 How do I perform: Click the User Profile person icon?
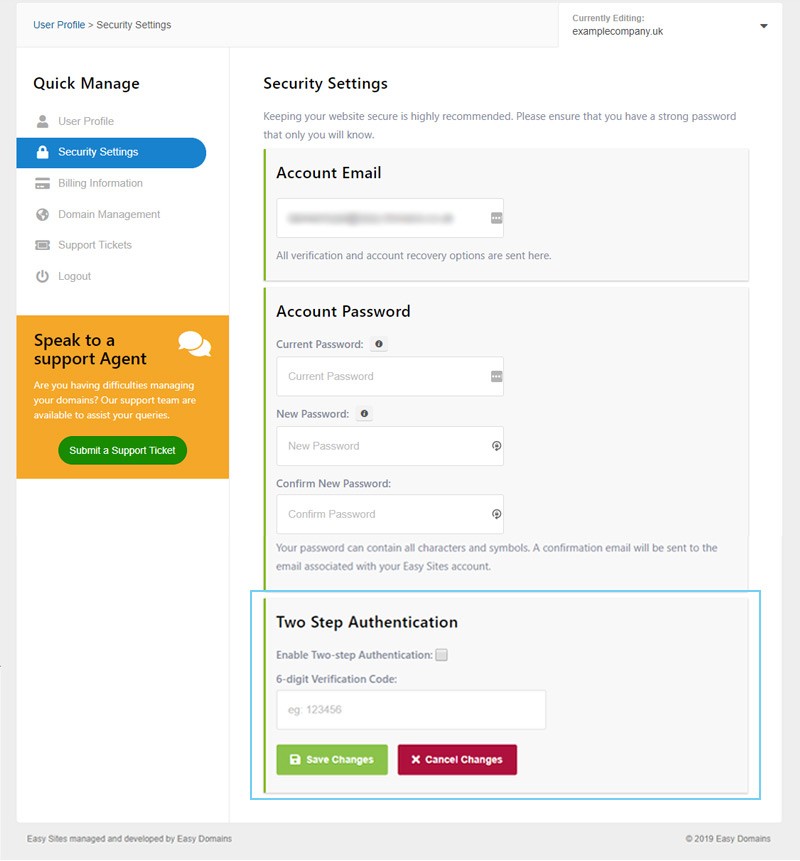[42, 121]
